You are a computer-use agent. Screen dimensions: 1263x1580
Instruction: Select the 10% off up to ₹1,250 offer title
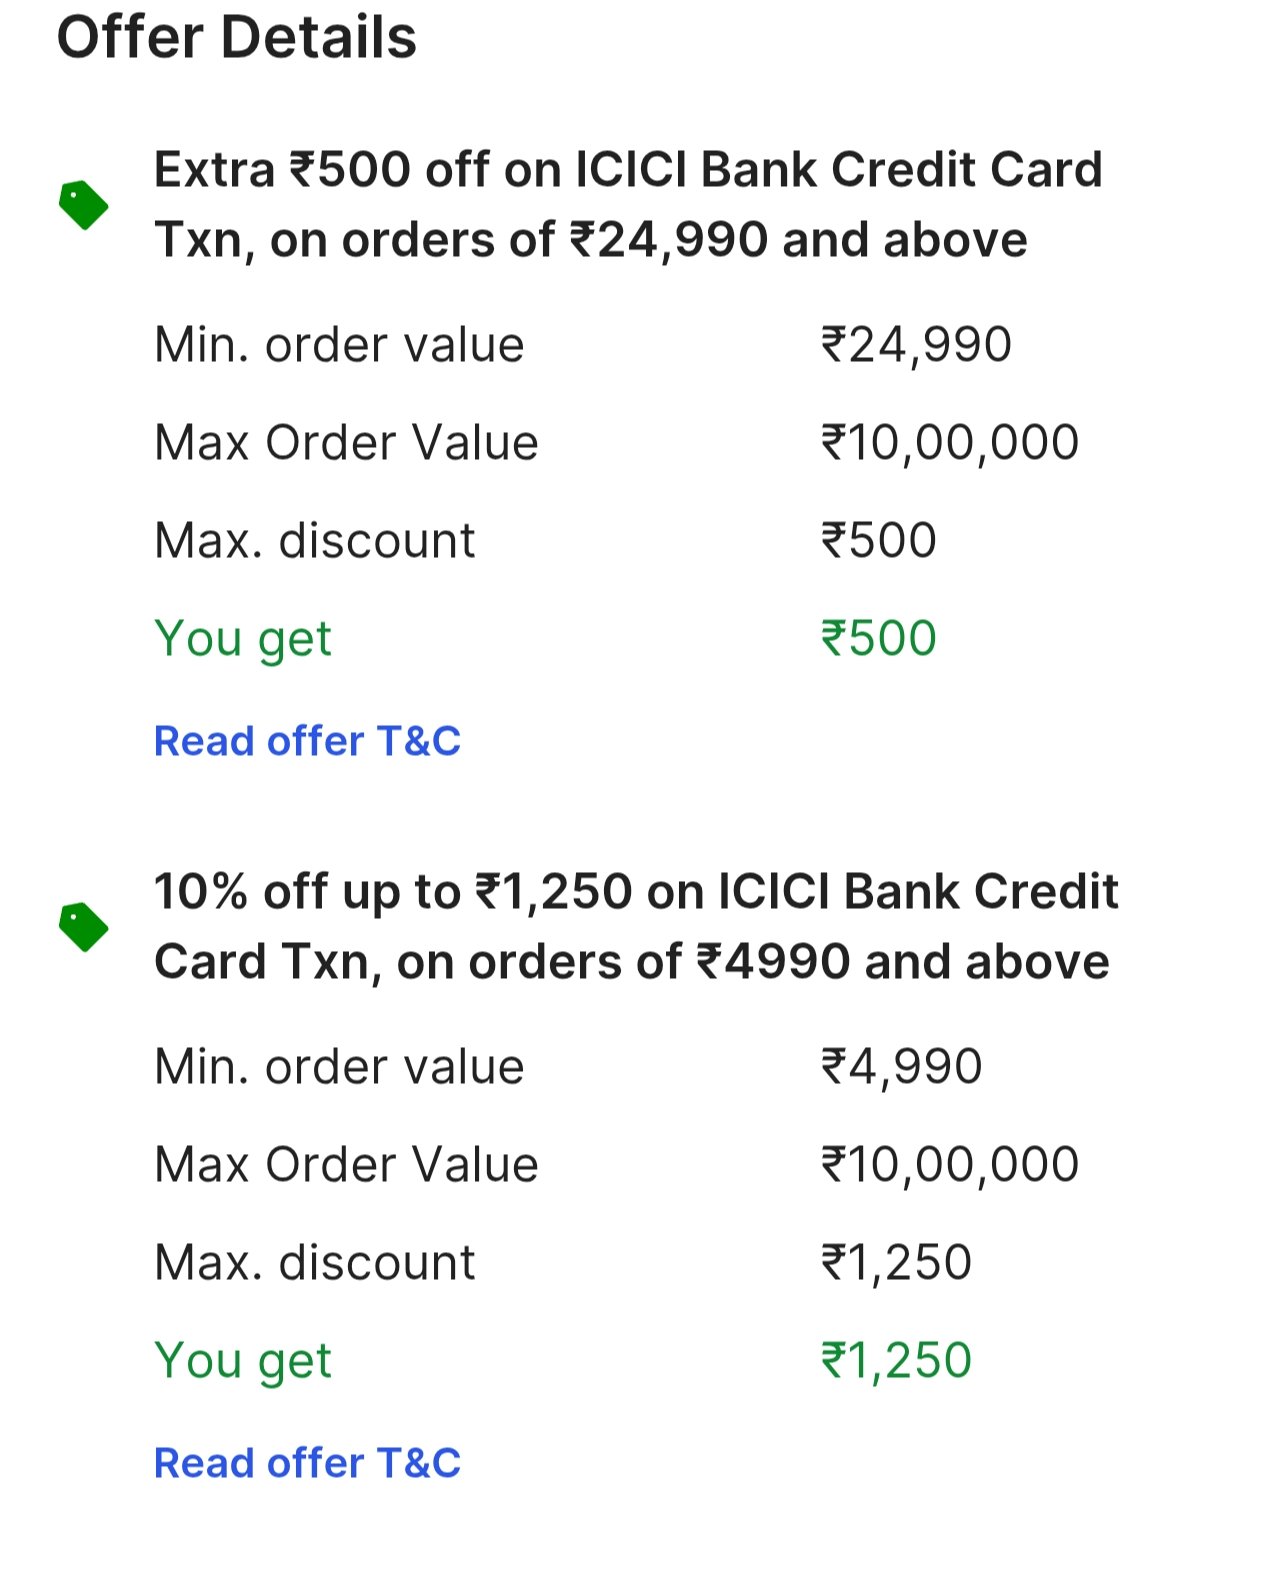635,927
